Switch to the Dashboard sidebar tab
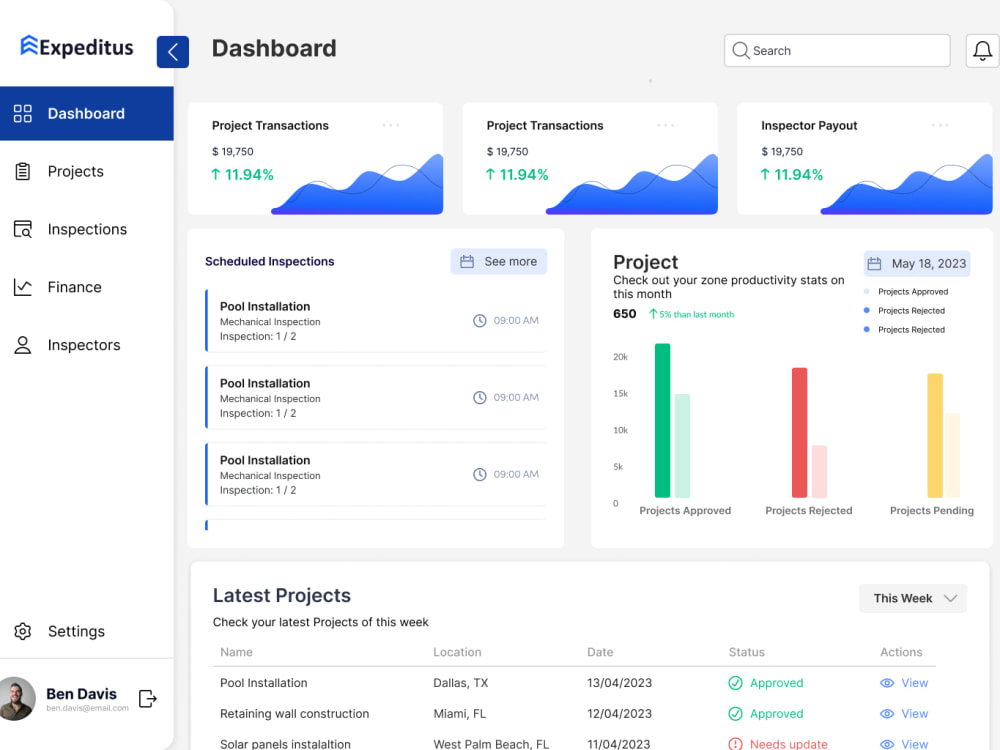The image size is (1000, 750). point(86,113)
